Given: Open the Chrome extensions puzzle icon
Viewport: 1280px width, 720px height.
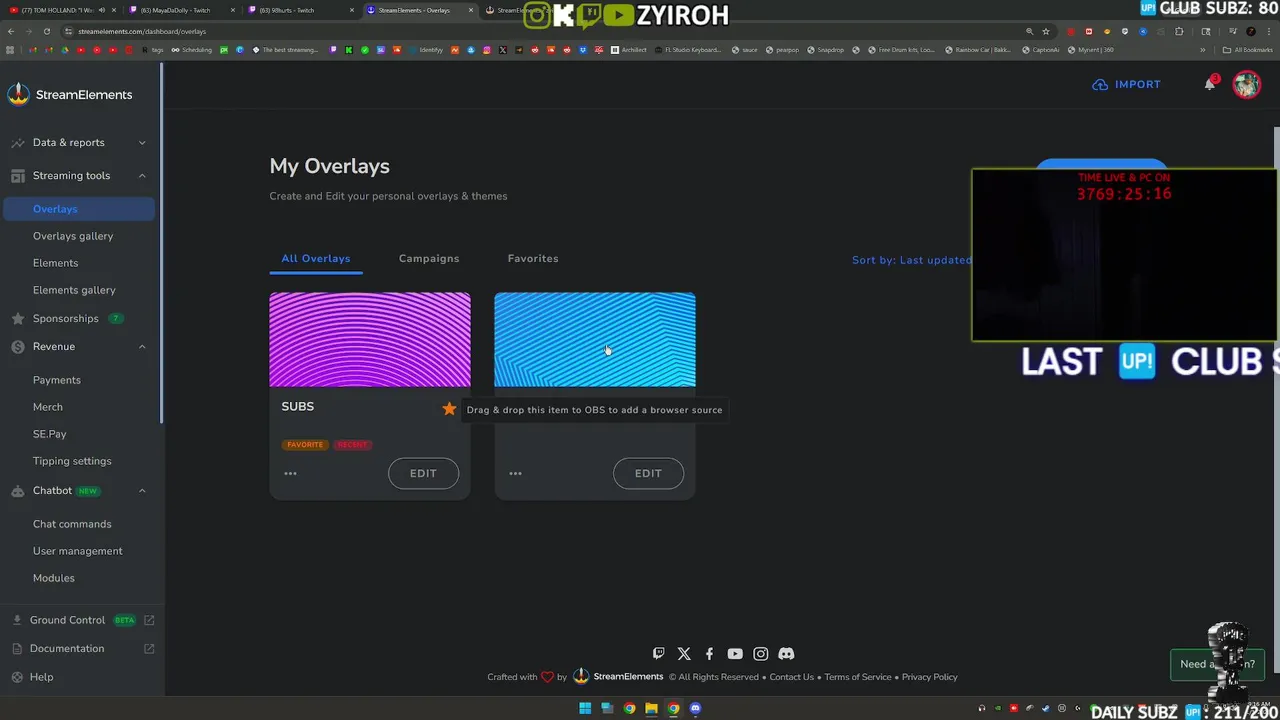Looking at the screenshot, I should point(1179,31).
